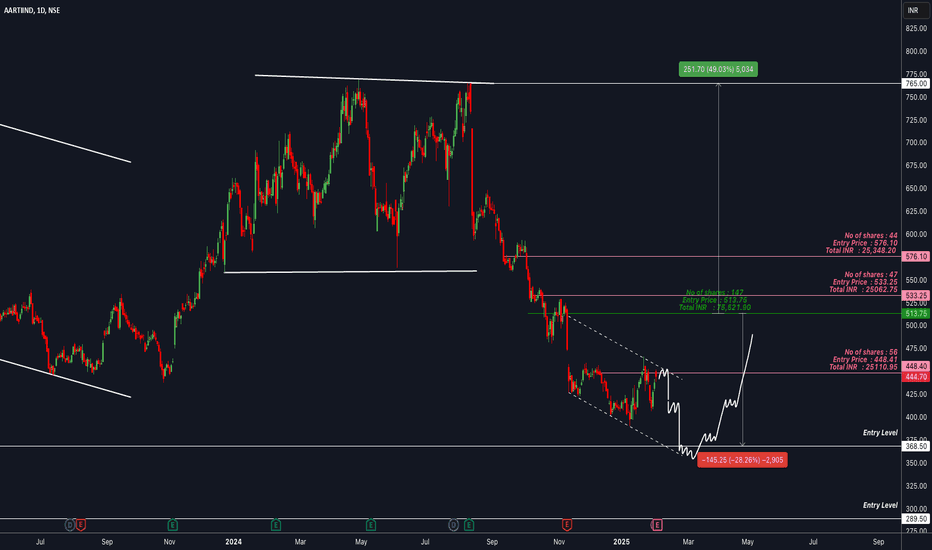Select the green 251.70 (49.03%) 5,034 profit label
The width and height of the screenshot is (932, 550).
718,70
